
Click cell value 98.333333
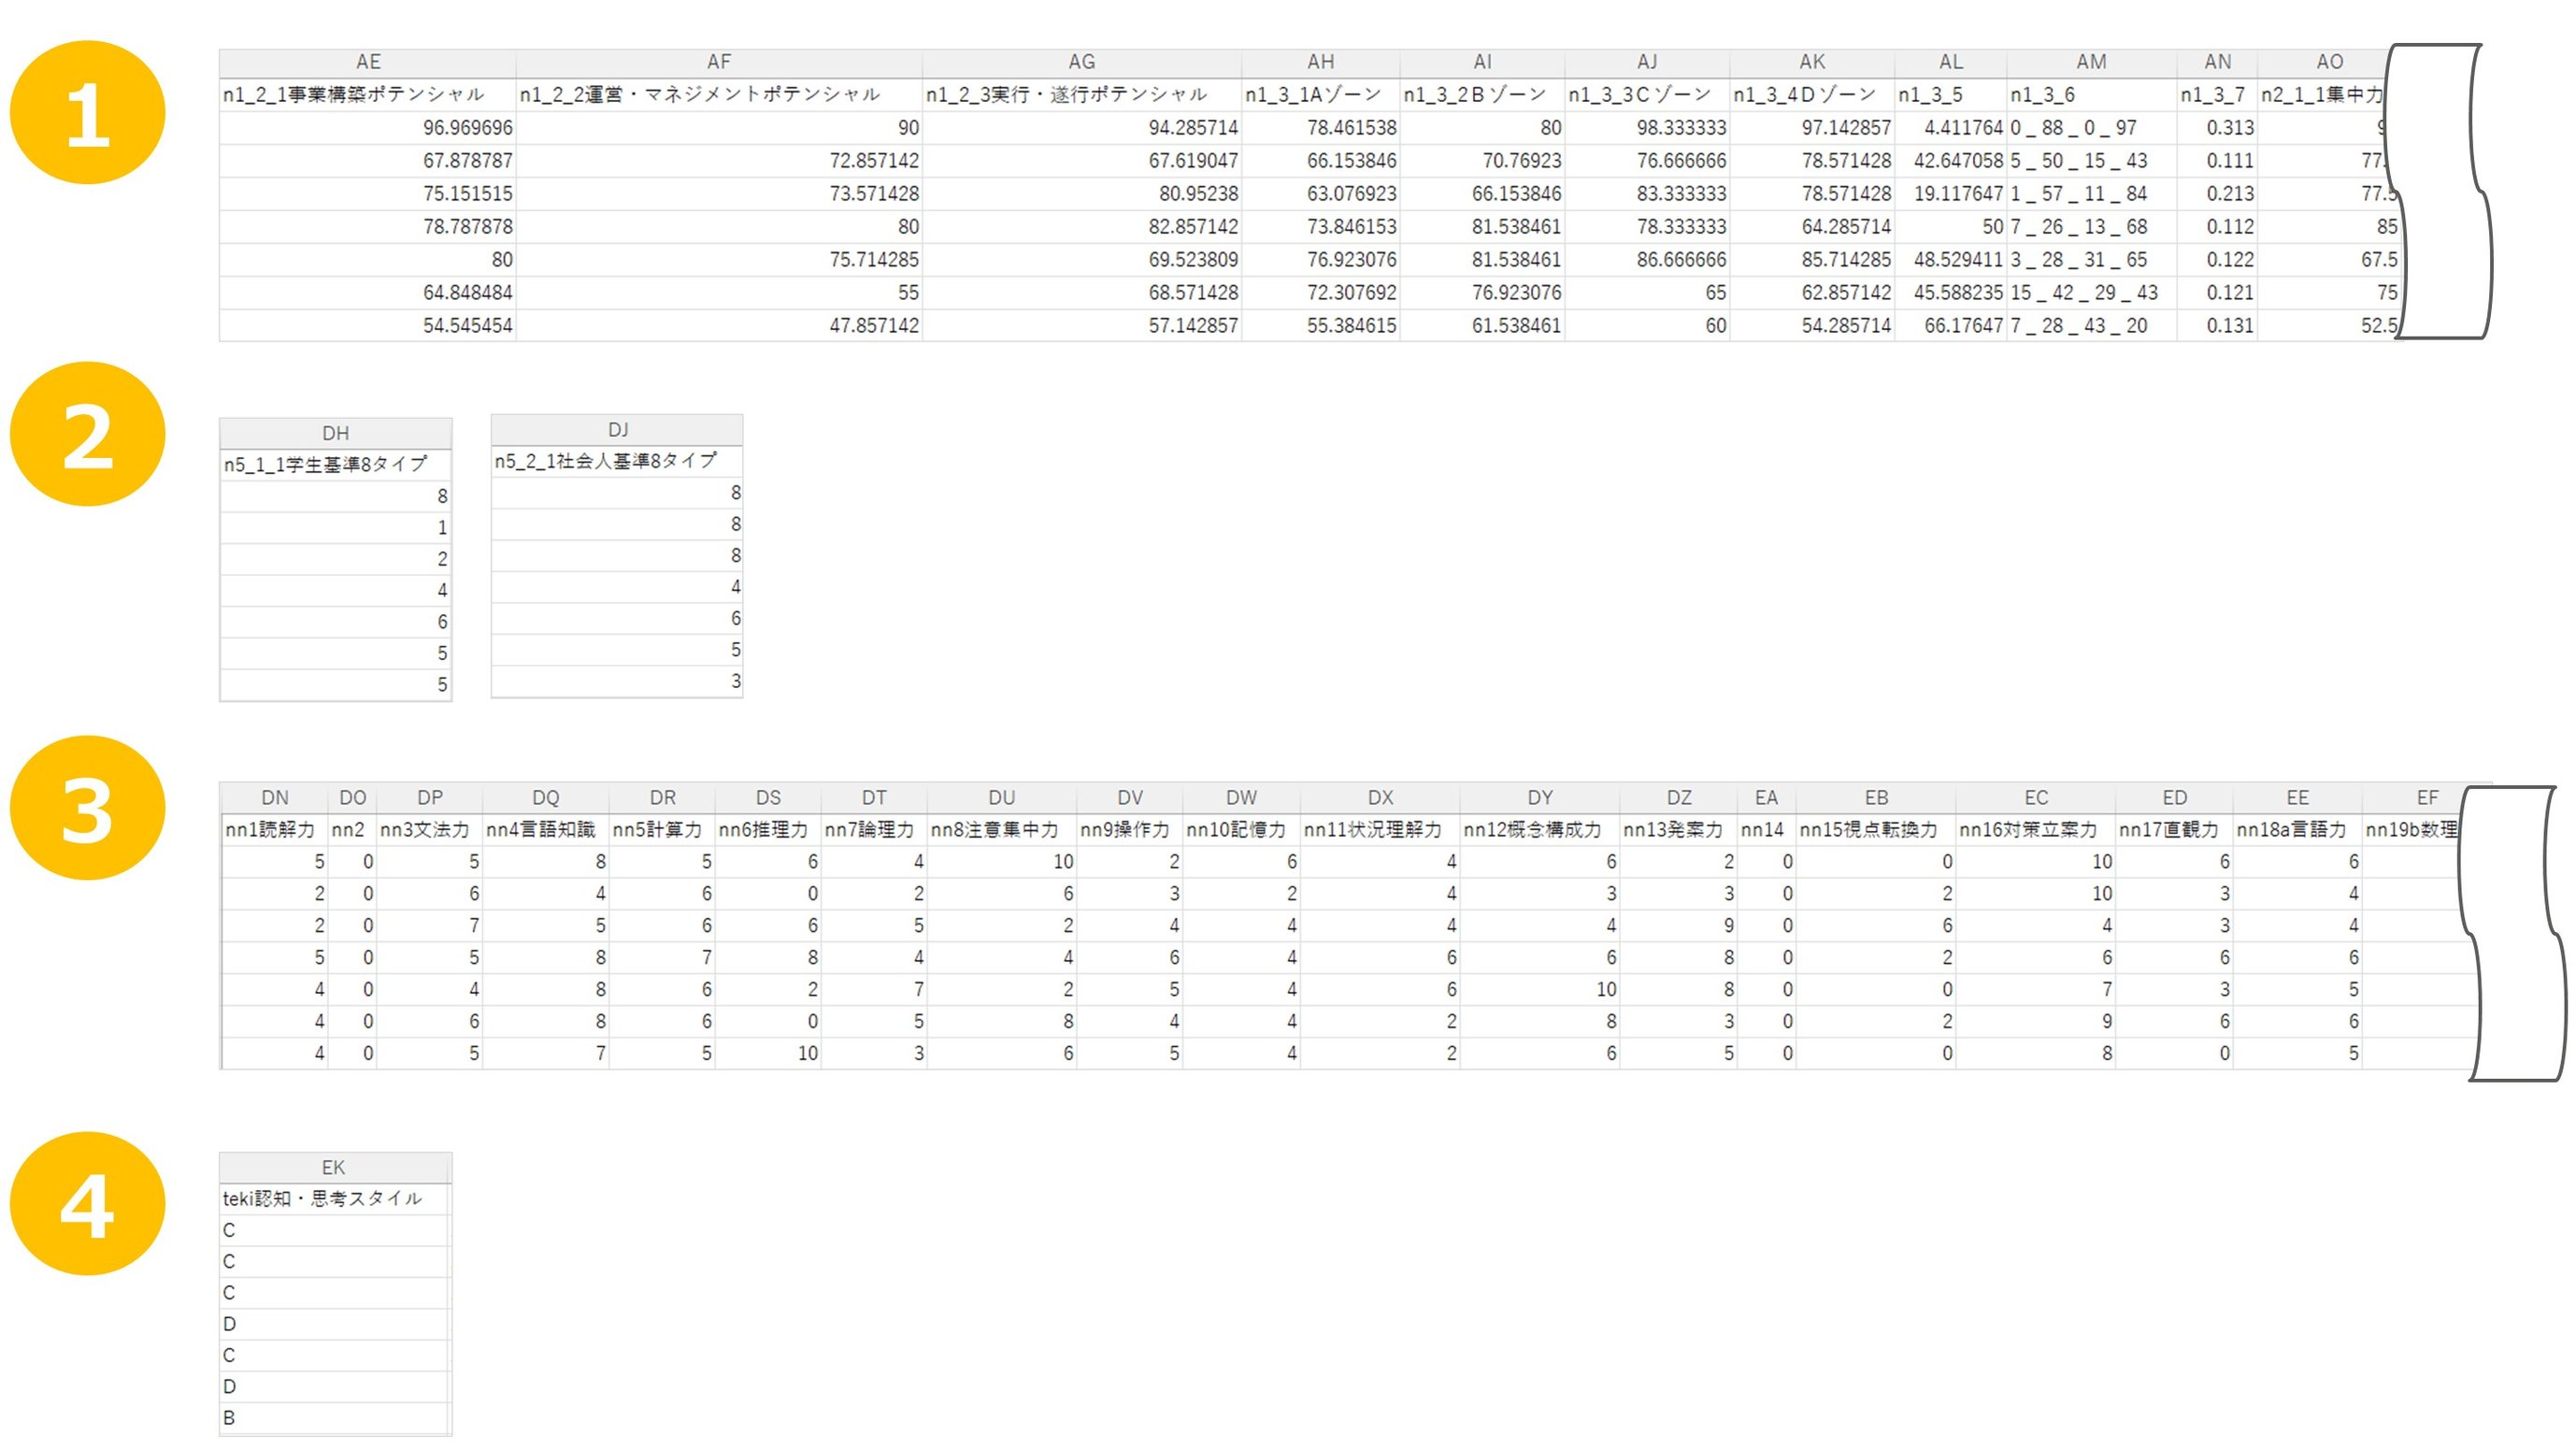[1648, 128]
